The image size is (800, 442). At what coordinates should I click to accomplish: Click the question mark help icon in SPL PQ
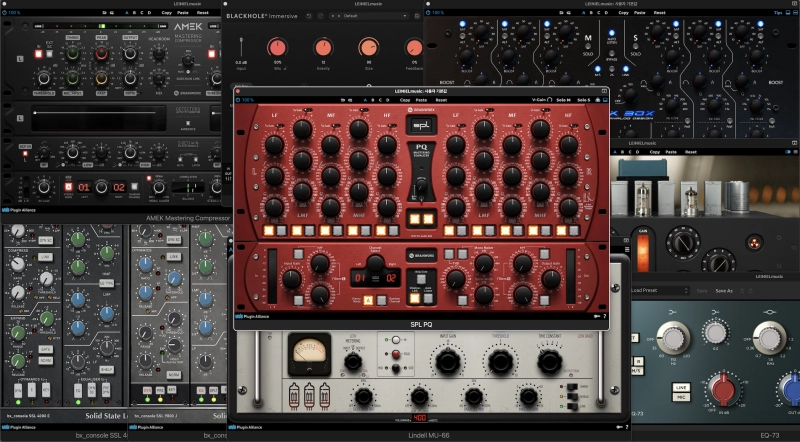click(x=604, y=315)
